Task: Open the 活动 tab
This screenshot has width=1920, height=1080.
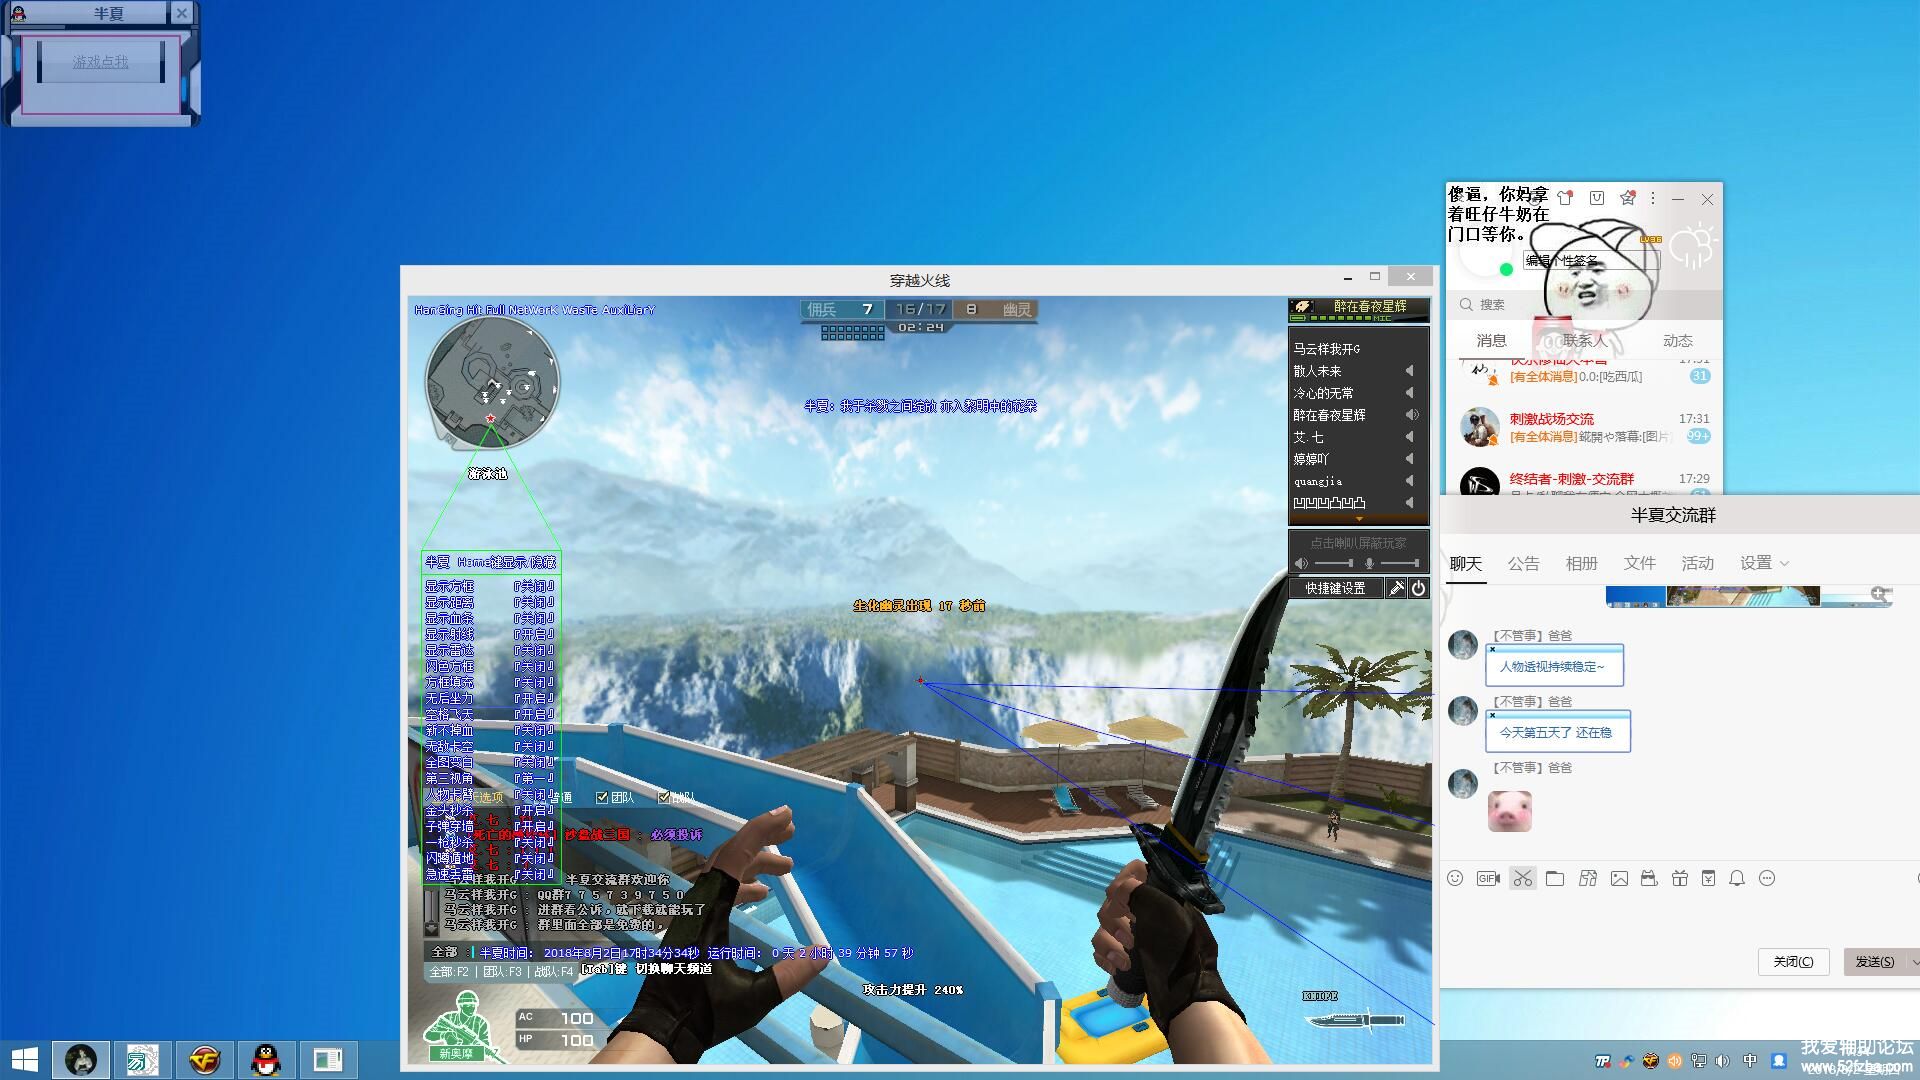Action: pyautogui.click(x=1697, y=563)
